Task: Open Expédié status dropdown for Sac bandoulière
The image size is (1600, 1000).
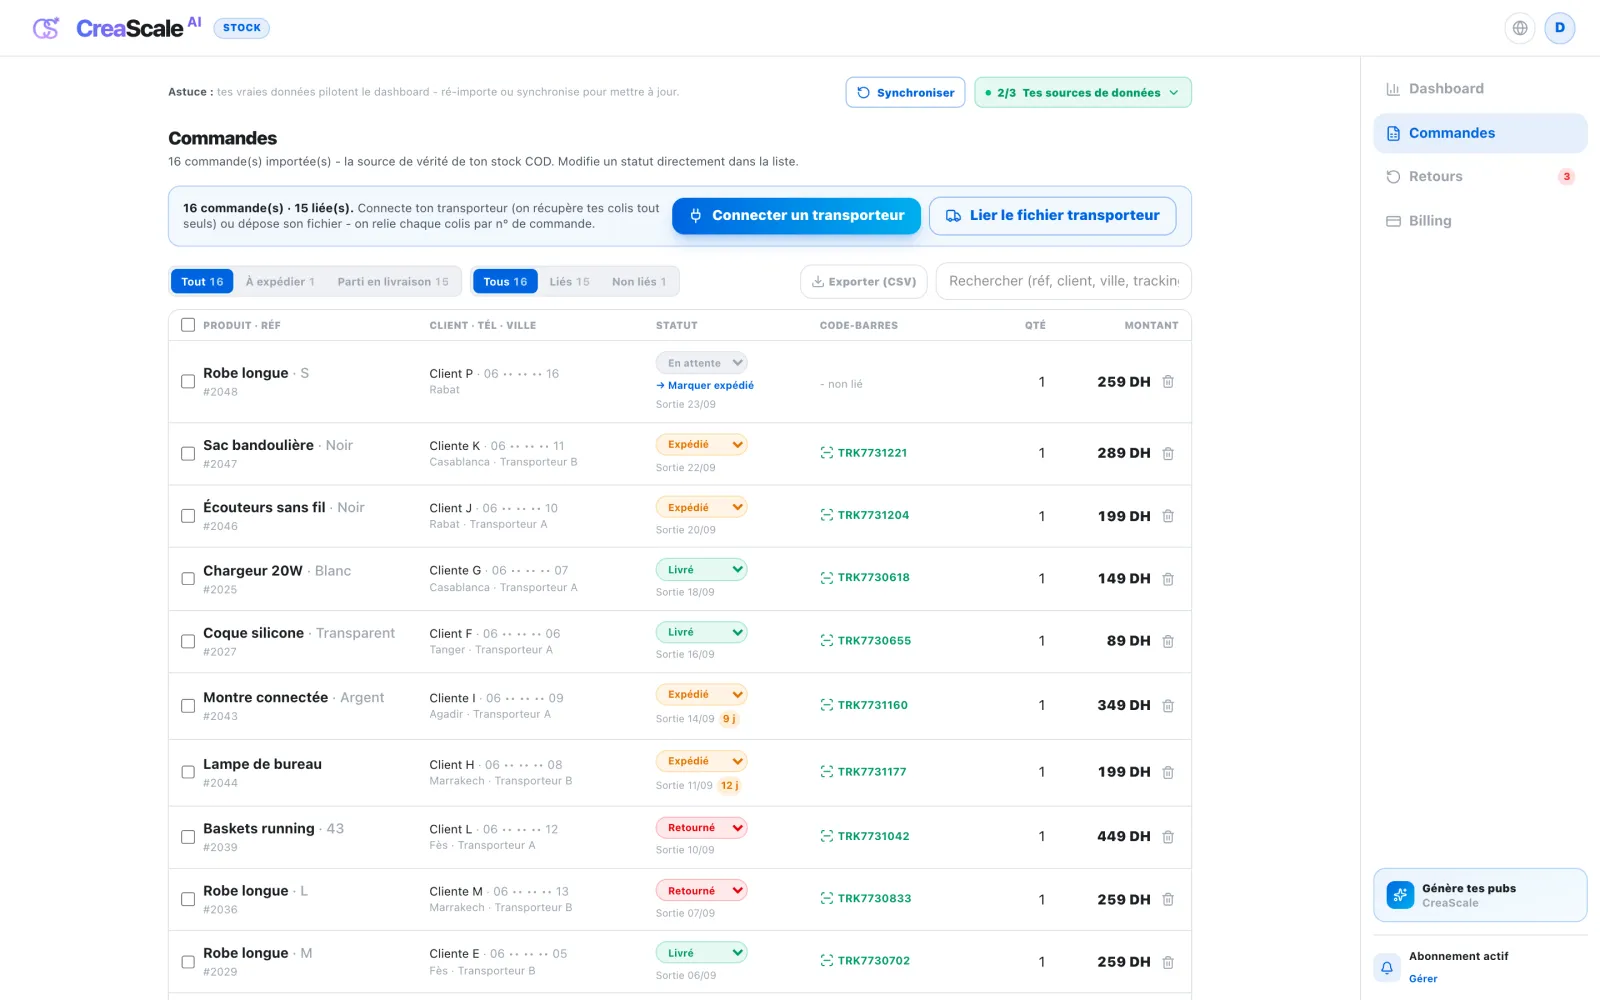Action: 702,444
